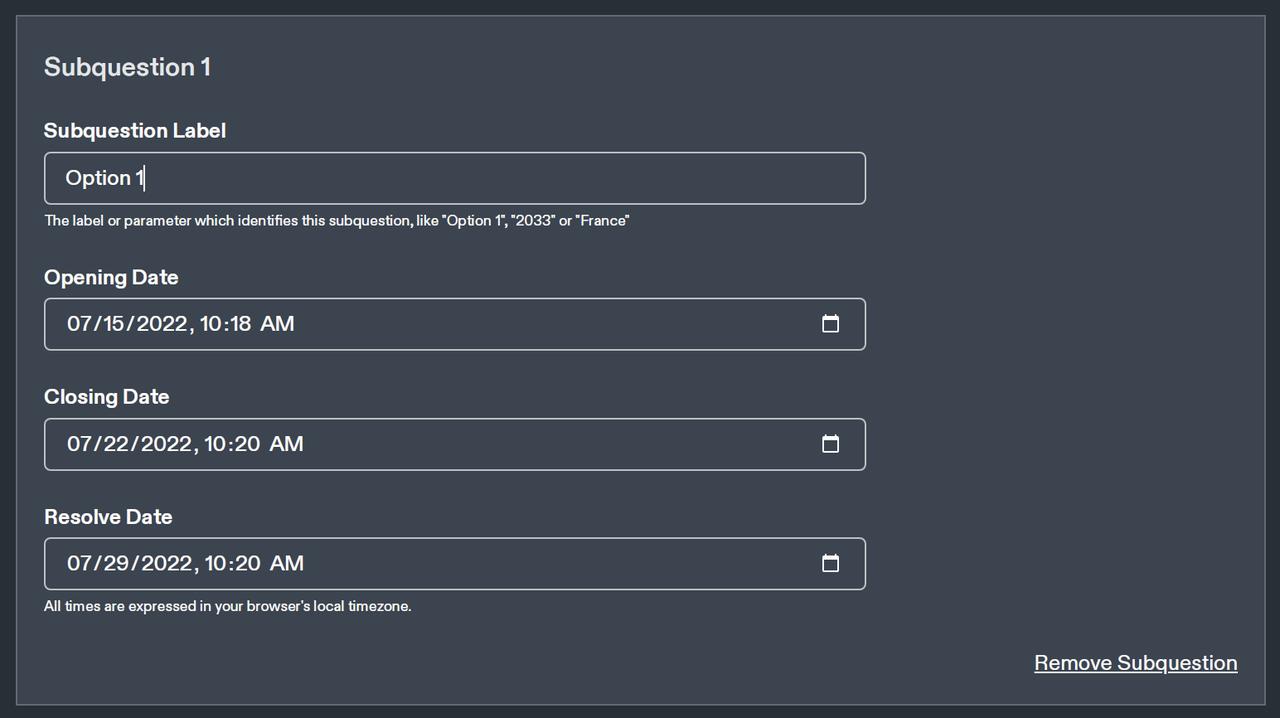Open calendar picker for Closing Date
The height and width of the screenshot is (718, 1280).
coord(830,443)
